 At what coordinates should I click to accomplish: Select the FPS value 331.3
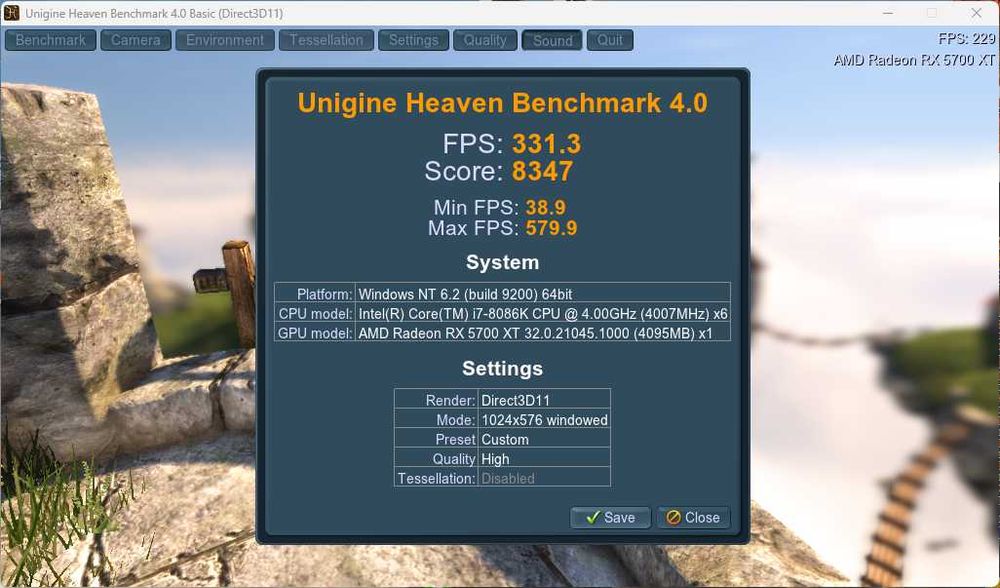547,143
